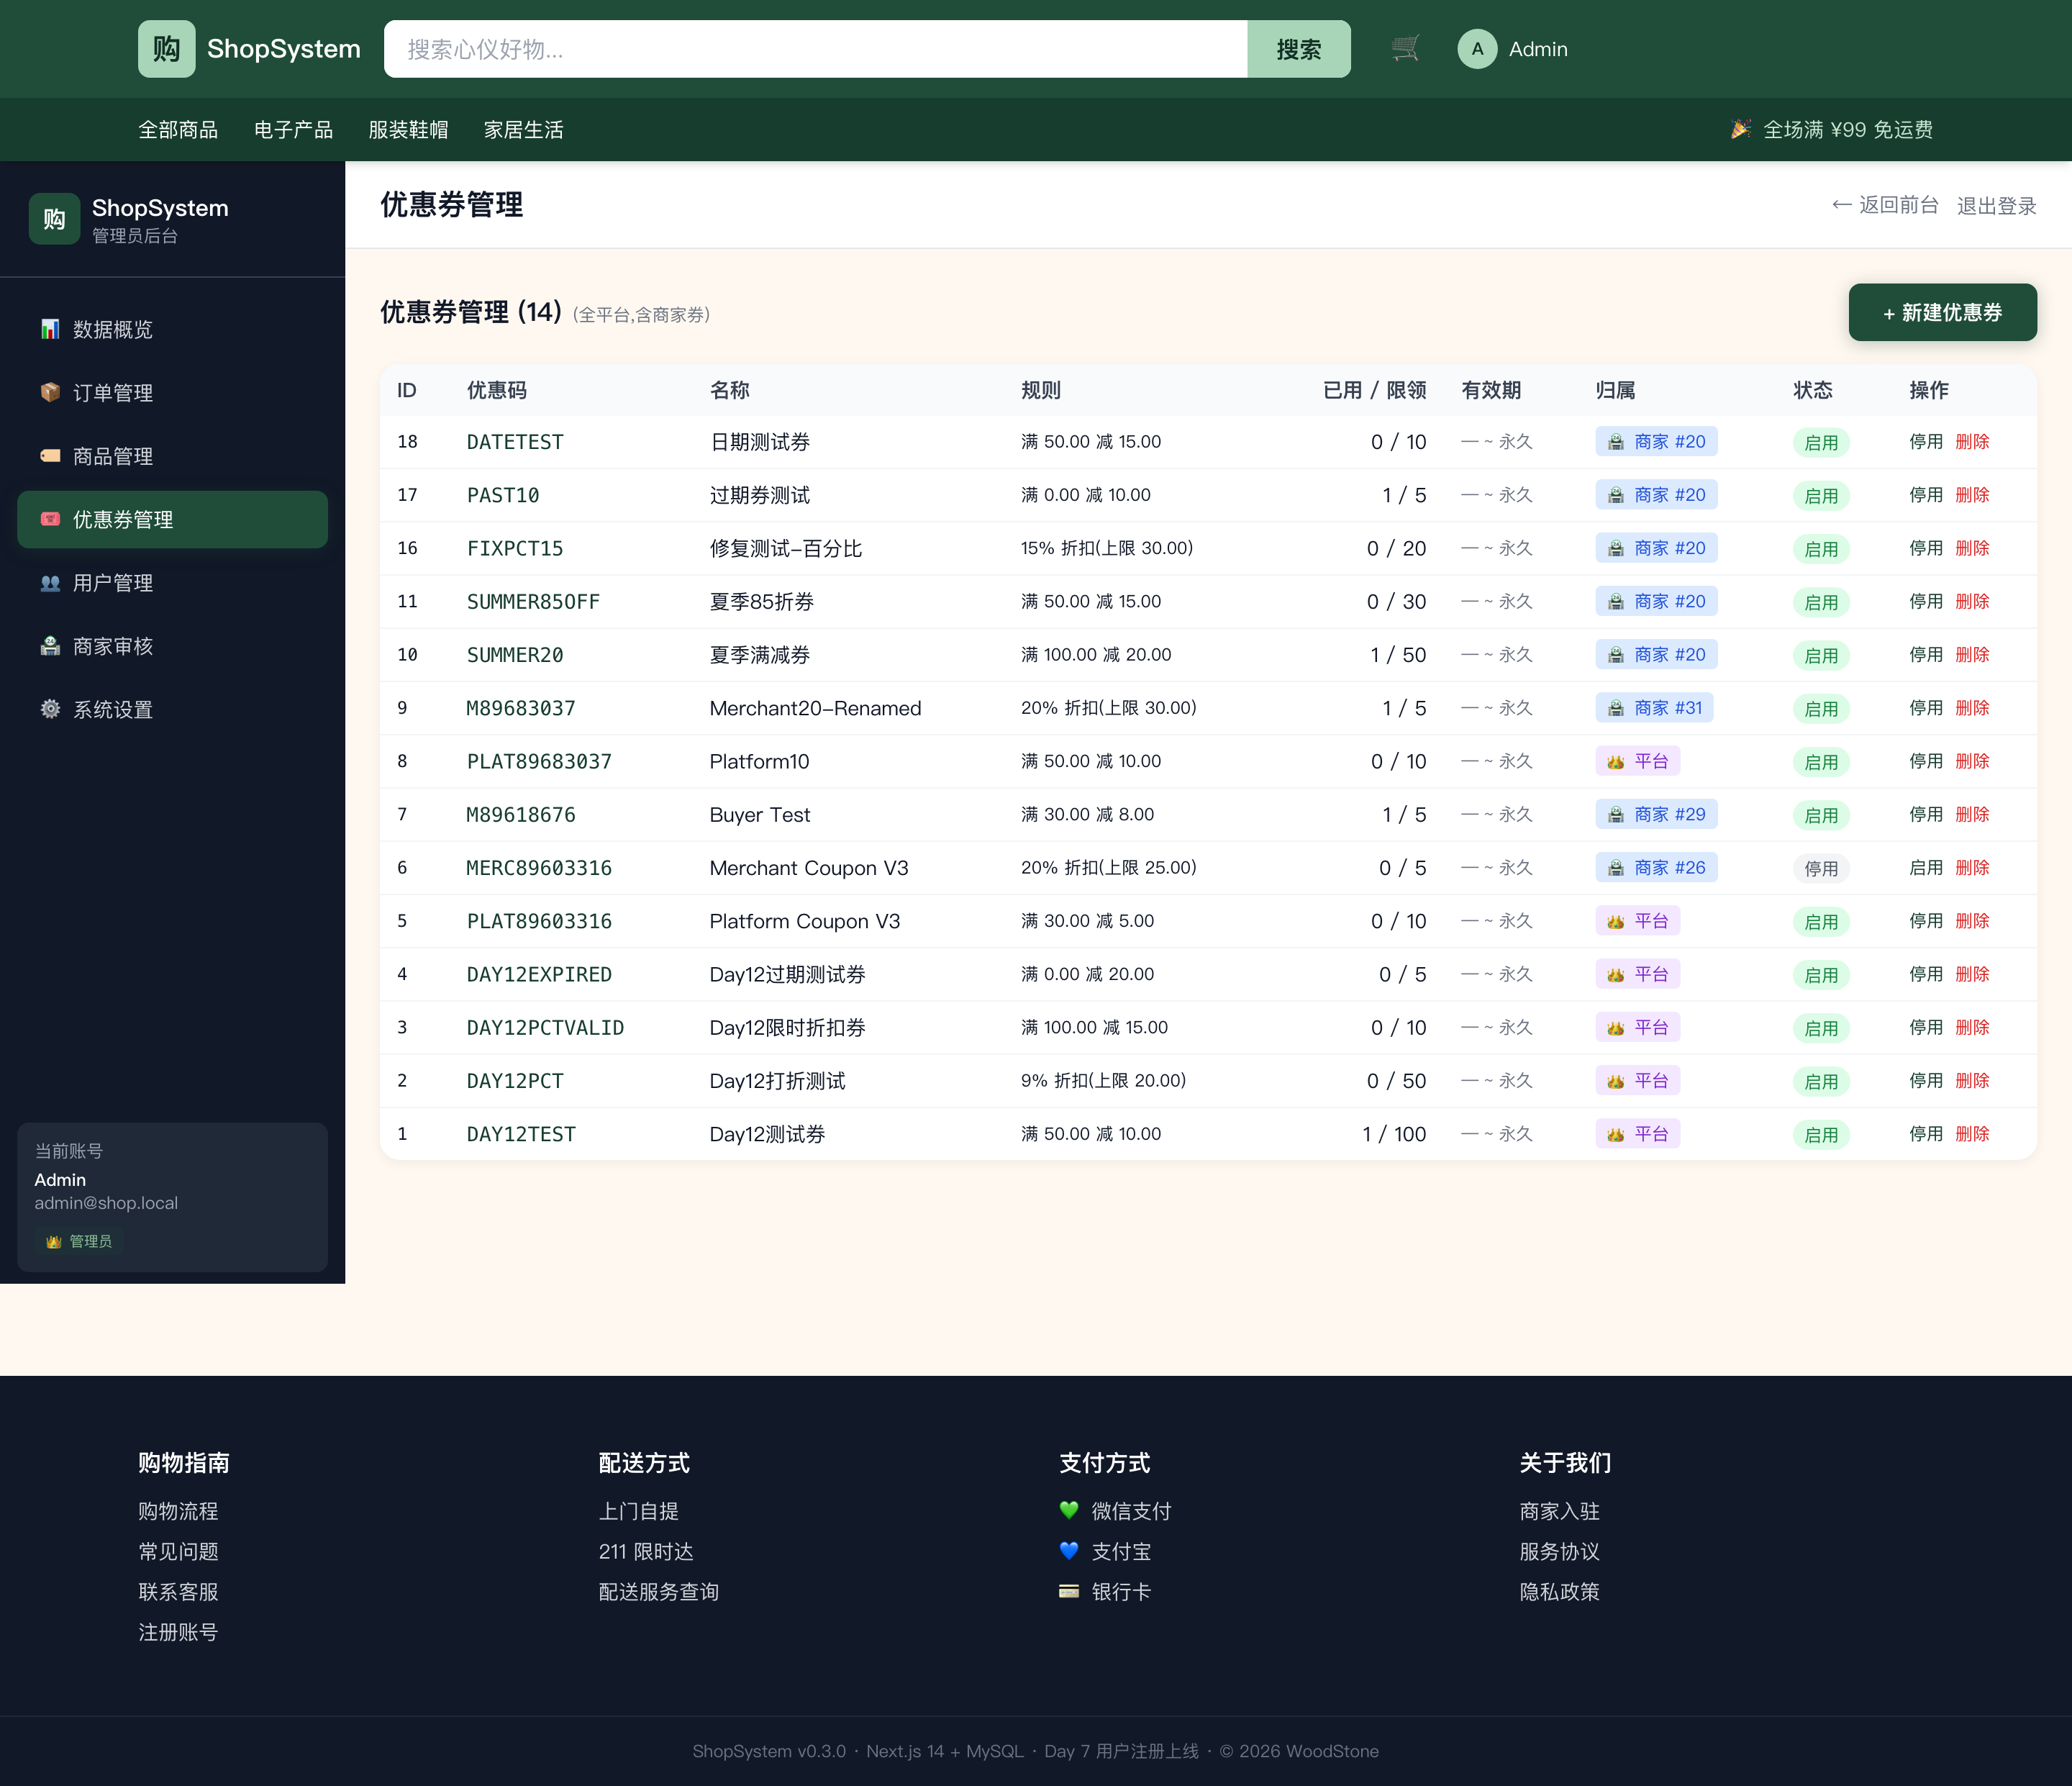The height and width of the screenshot is (1786, 2072).
Task: Open the 服装鞋帽 category
Action: pos(408,130)
